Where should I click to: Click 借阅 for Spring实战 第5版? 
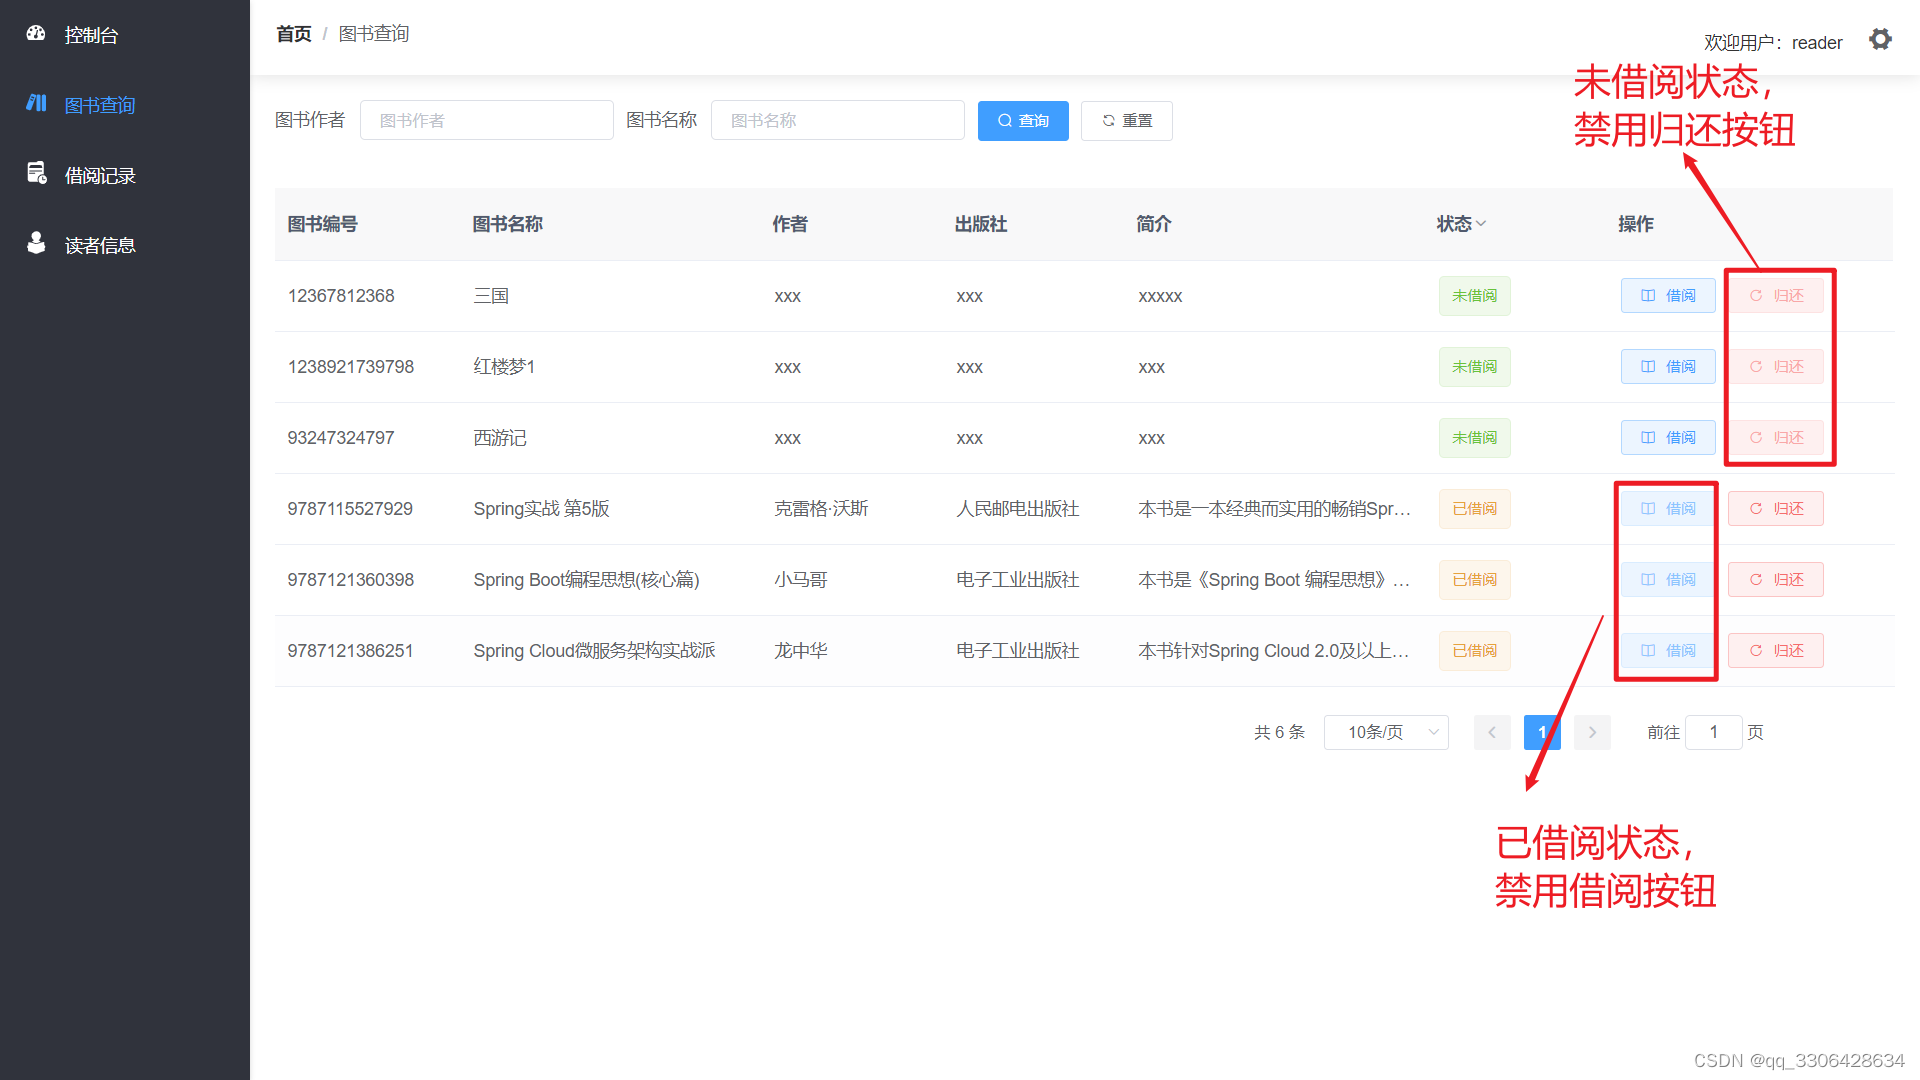coord(1668,509)
